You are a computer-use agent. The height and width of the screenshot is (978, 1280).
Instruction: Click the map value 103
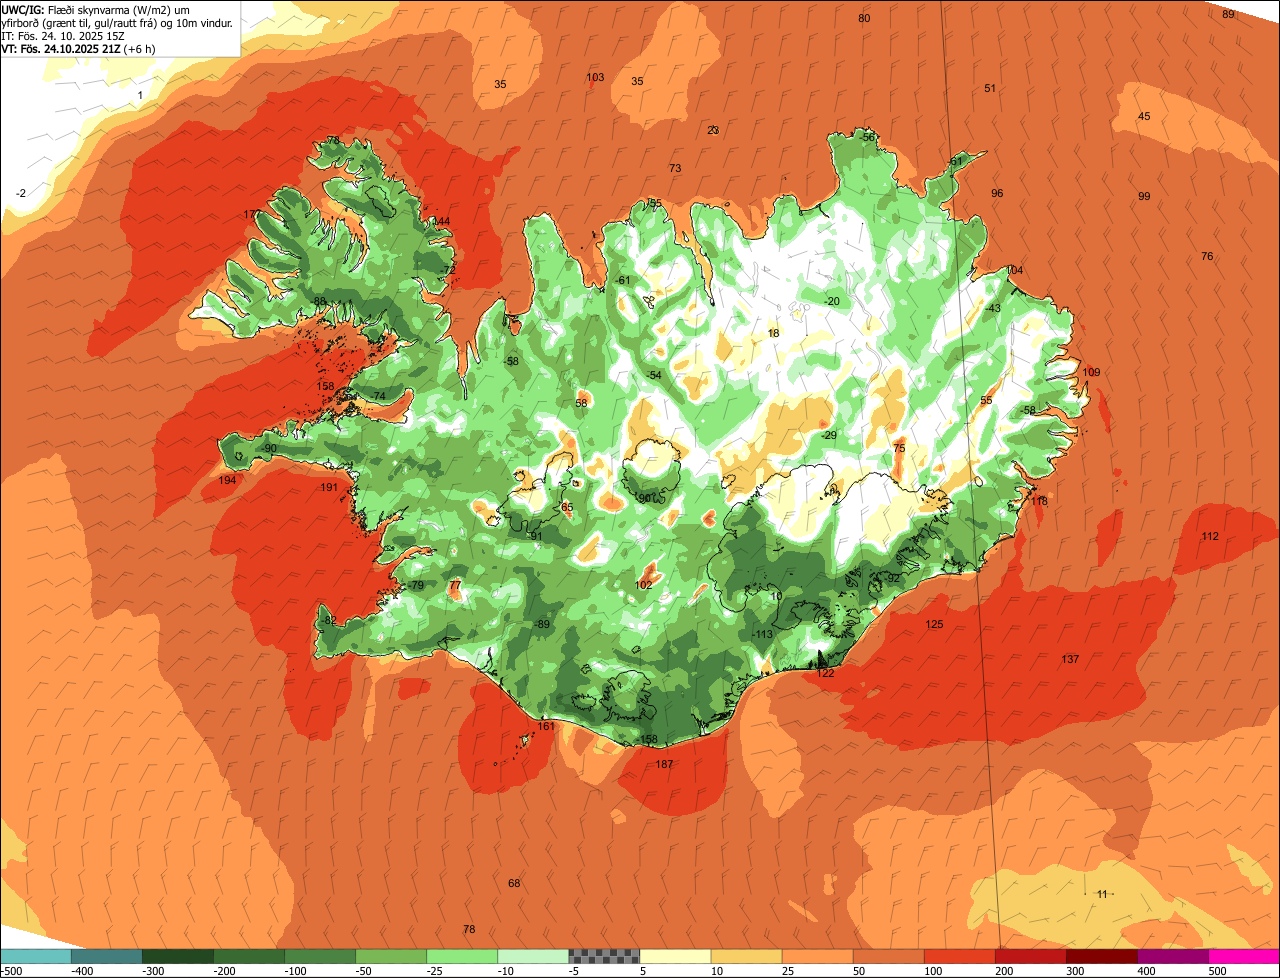[595, 78]
